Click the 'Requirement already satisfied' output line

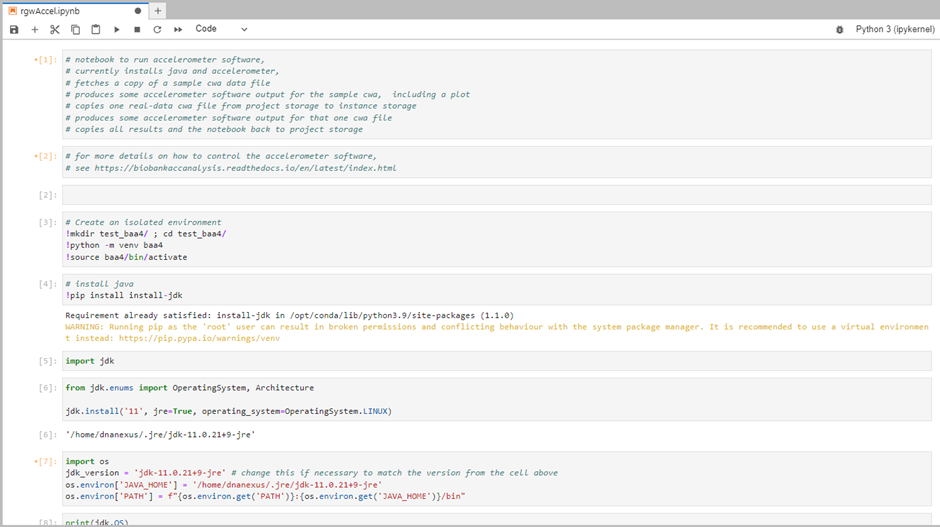coord(290,315)
